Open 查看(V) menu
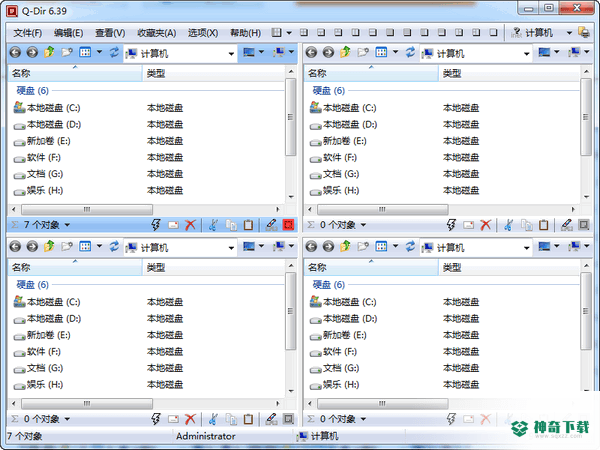 point(110,33)
